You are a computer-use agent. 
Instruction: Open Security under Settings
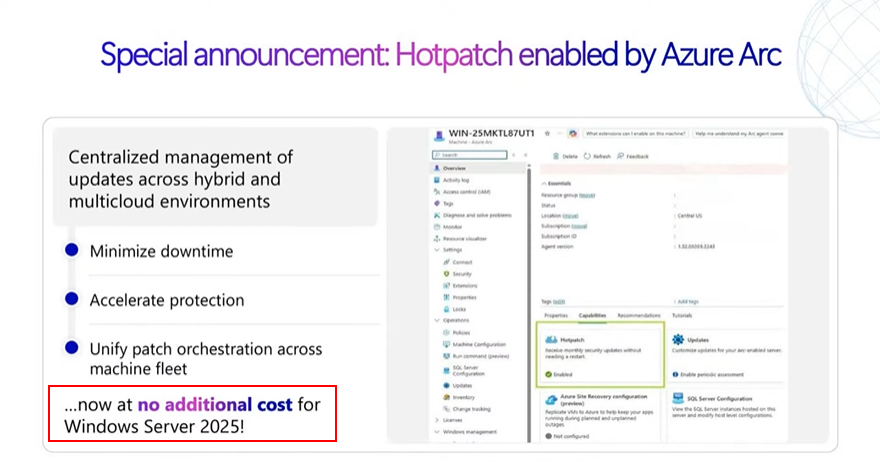pos(462,274)
